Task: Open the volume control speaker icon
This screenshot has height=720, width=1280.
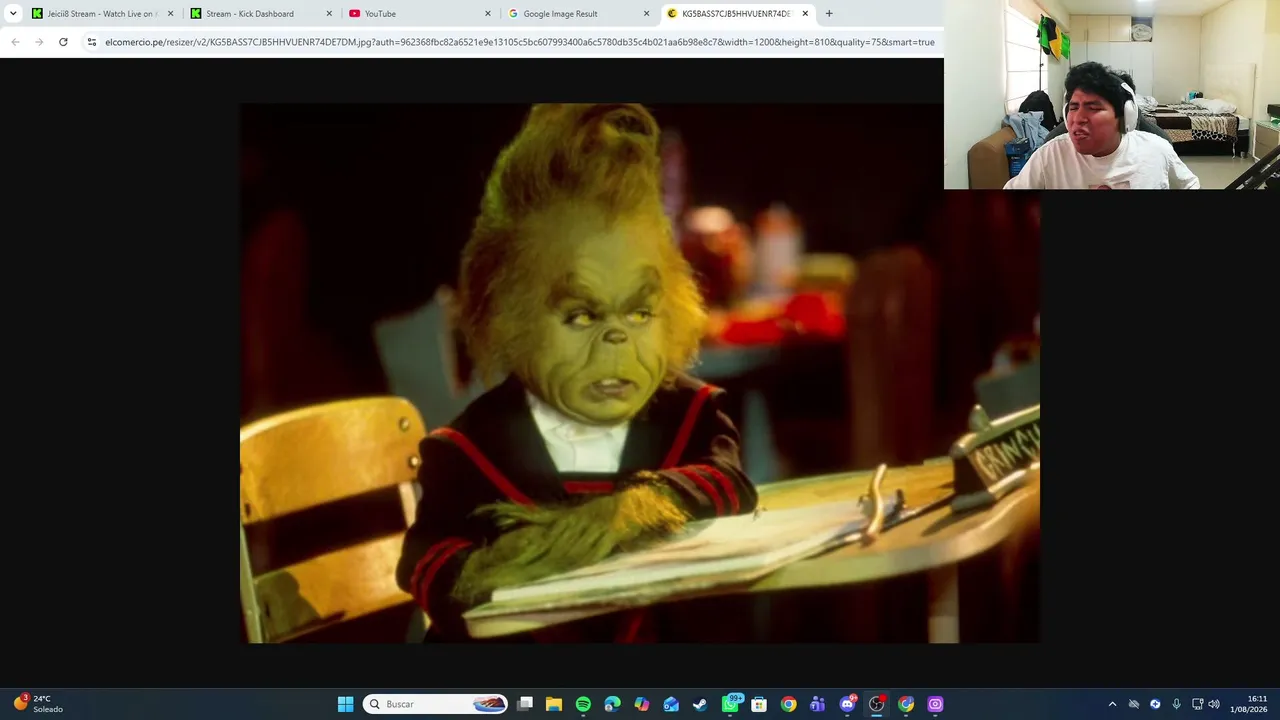Action: tap(1214, 704)
